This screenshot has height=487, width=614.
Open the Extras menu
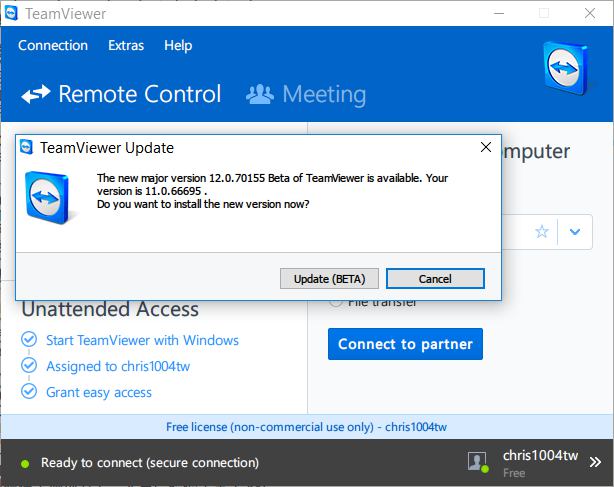coord(126,45)
